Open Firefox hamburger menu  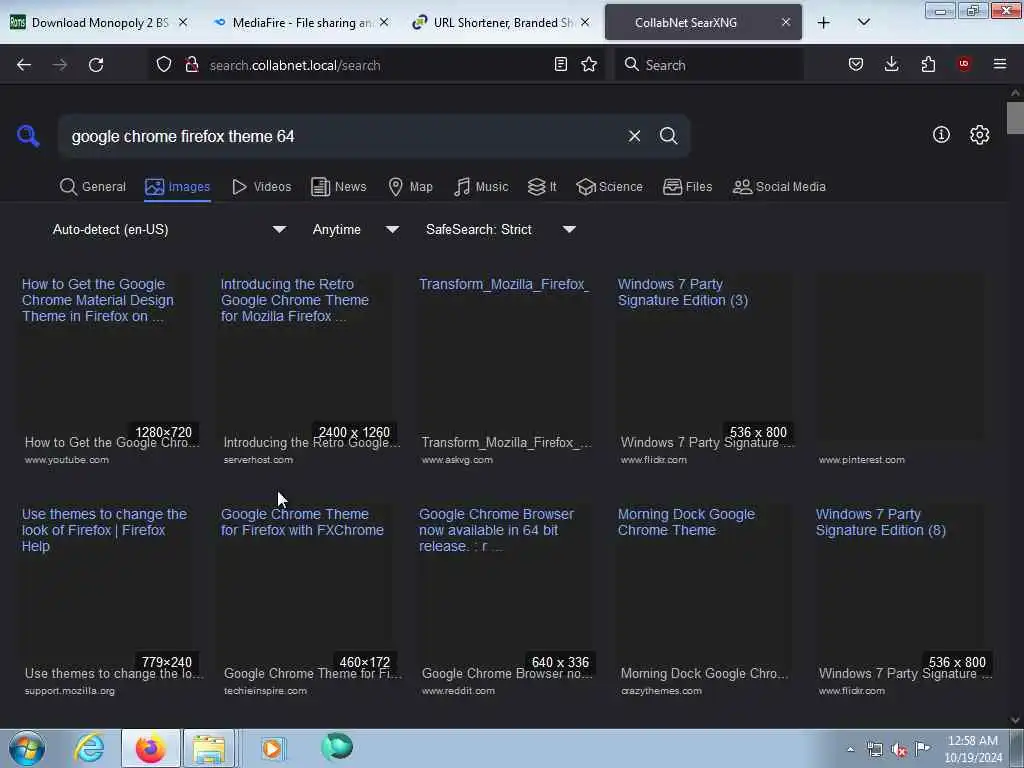click(1000, 65)
